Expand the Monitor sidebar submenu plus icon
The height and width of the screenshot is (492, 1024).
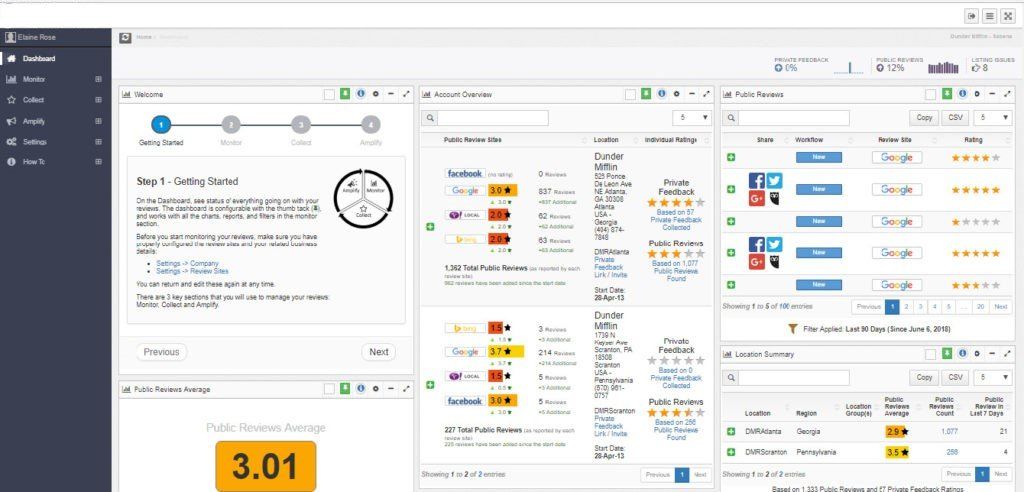(99, 79)
